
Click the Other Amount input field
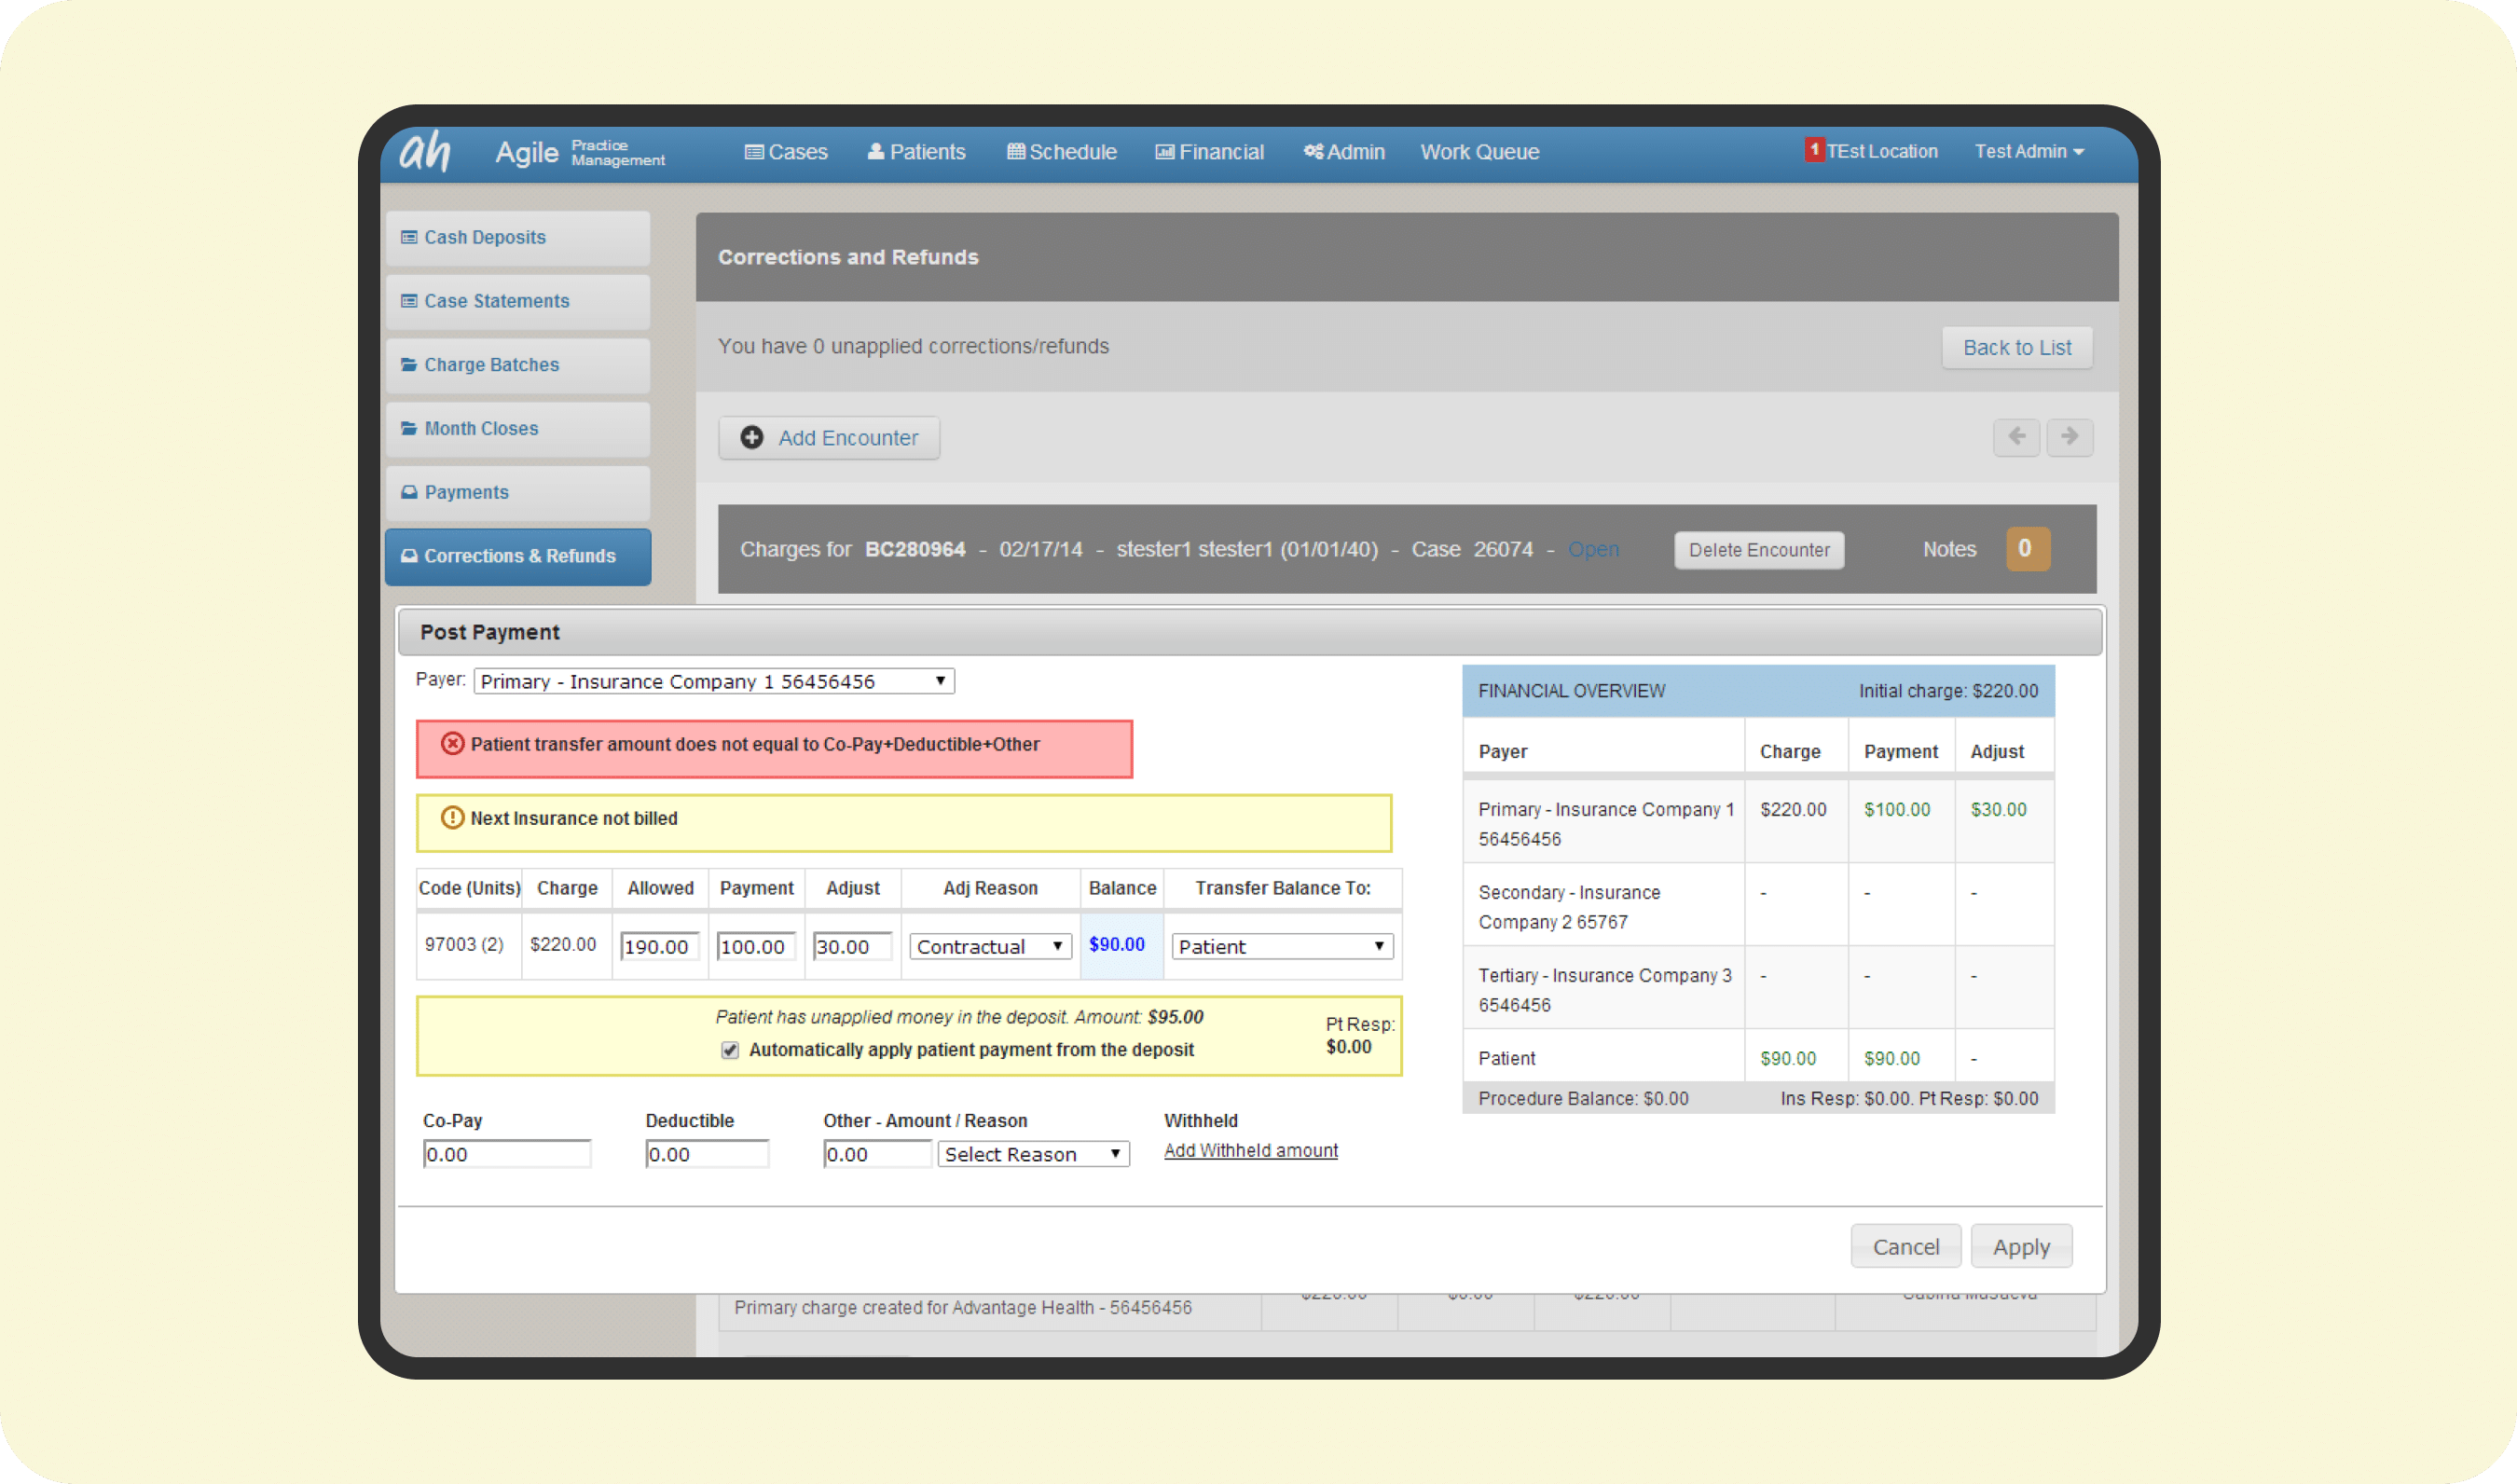click(x=877, y=1155)
